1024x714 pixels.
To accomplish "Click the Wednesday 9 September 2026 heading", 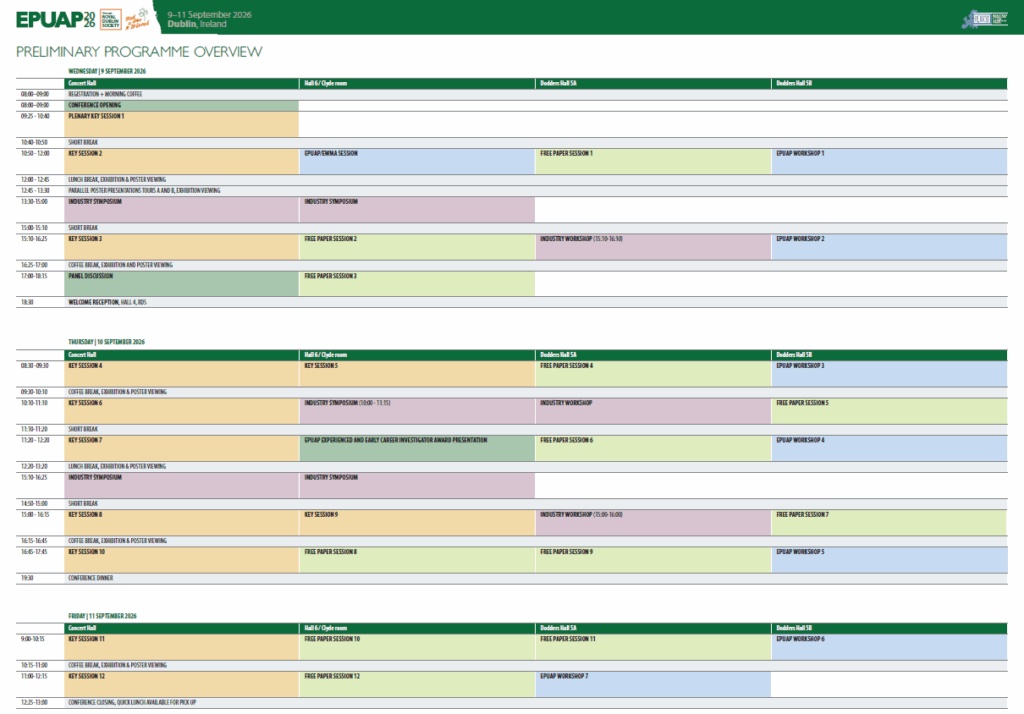I will 107,71.
